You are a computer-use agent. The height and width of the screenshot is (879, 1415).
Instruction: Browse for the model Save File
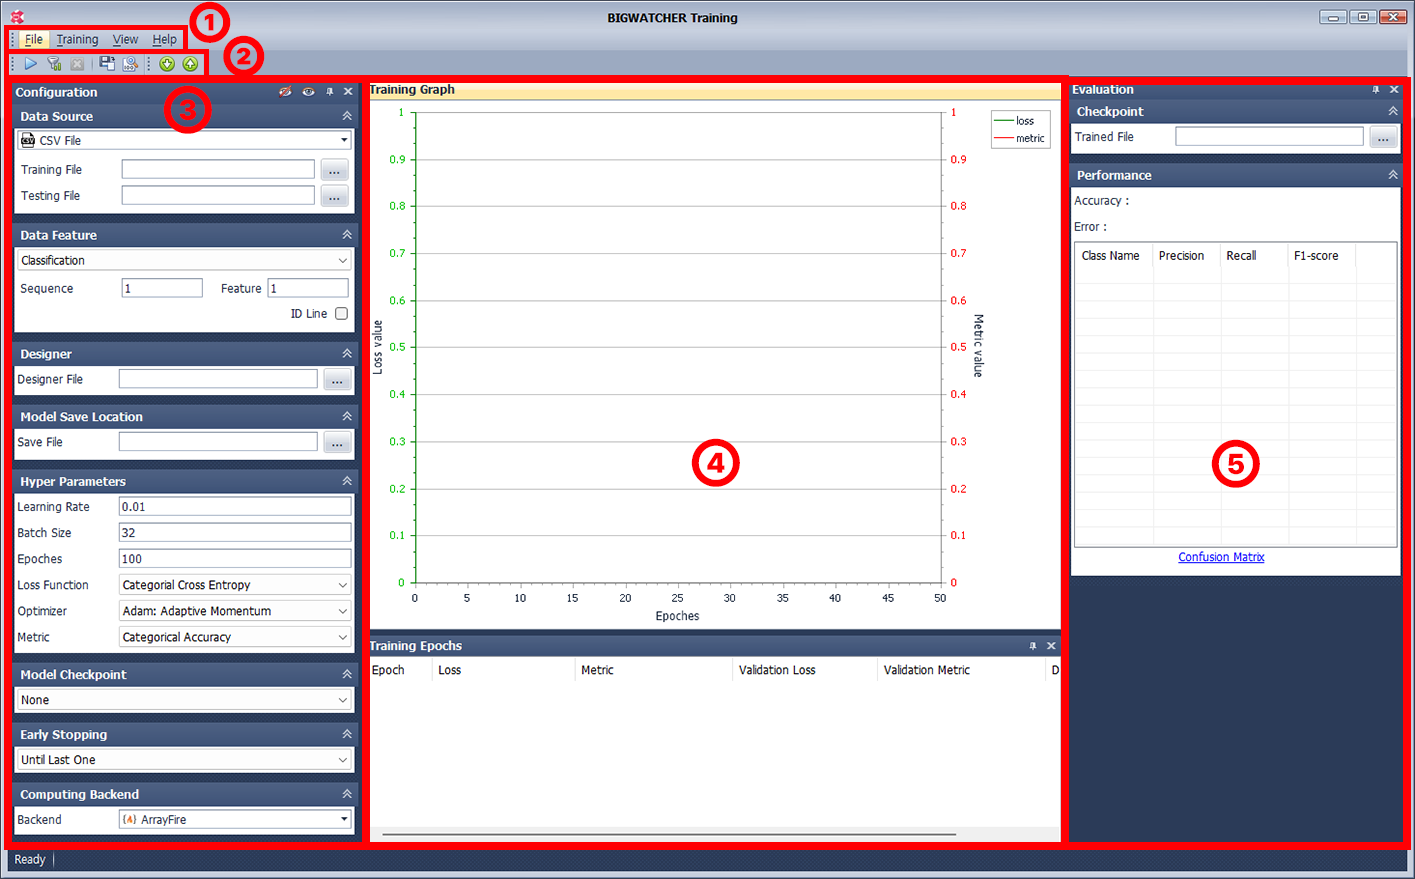coord(337,442)
